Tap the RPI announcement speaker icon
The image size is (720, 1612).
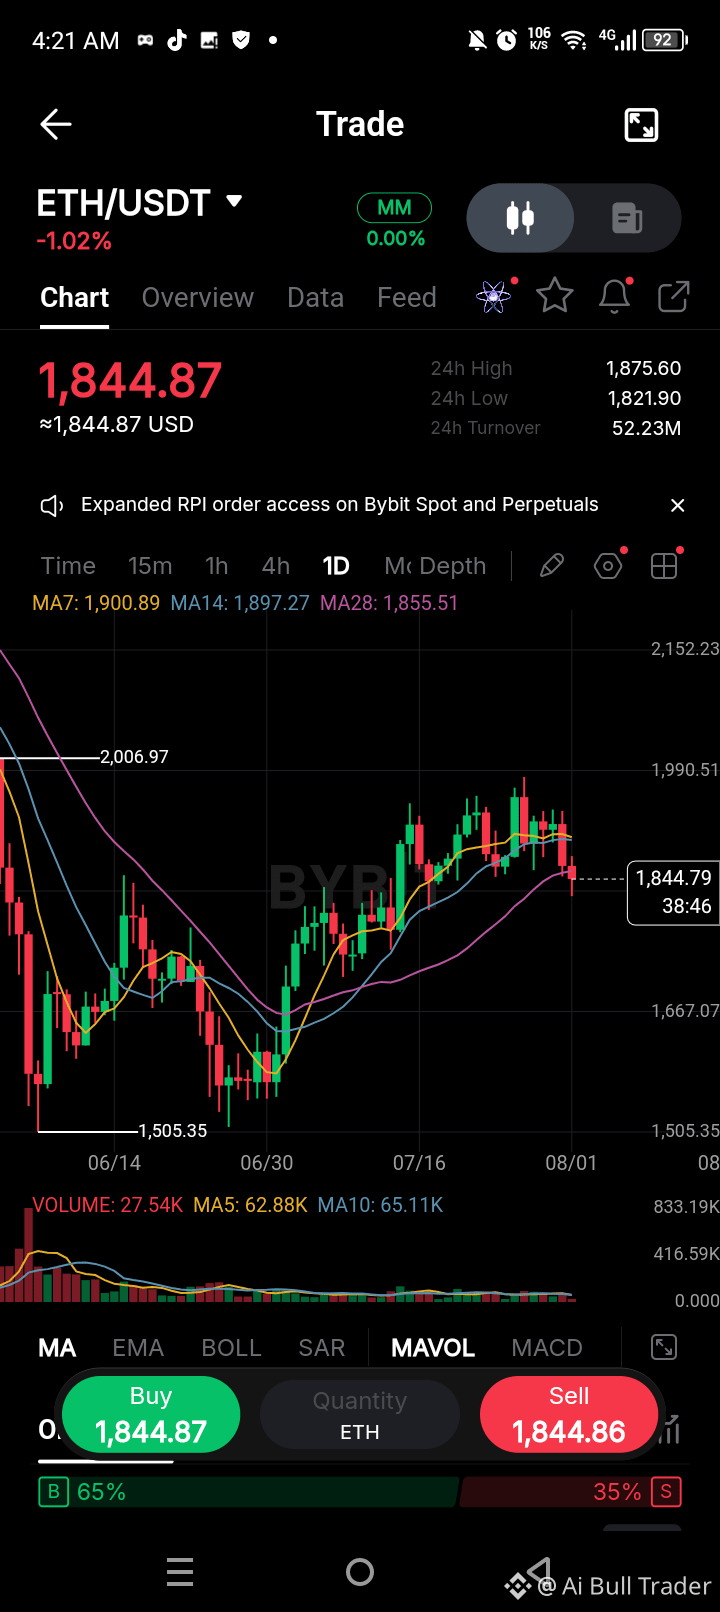52,506
